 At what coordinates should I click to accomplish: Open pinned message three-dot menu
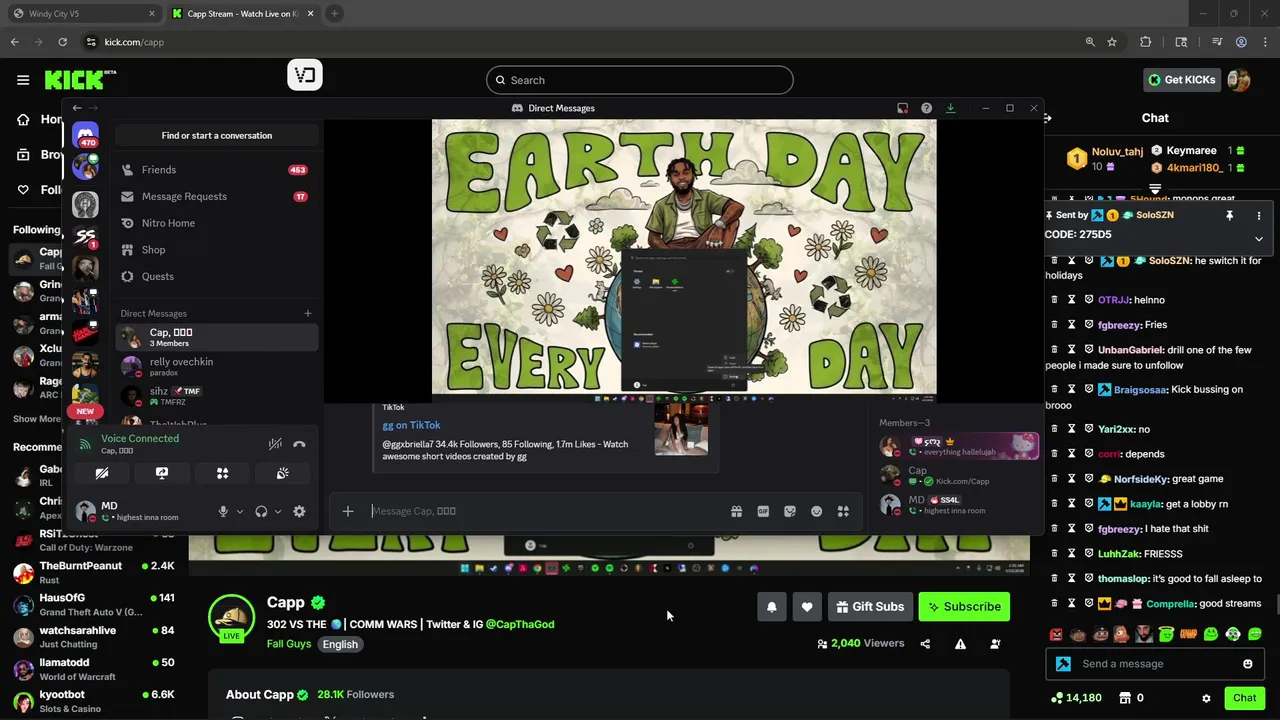(1259, 216)
